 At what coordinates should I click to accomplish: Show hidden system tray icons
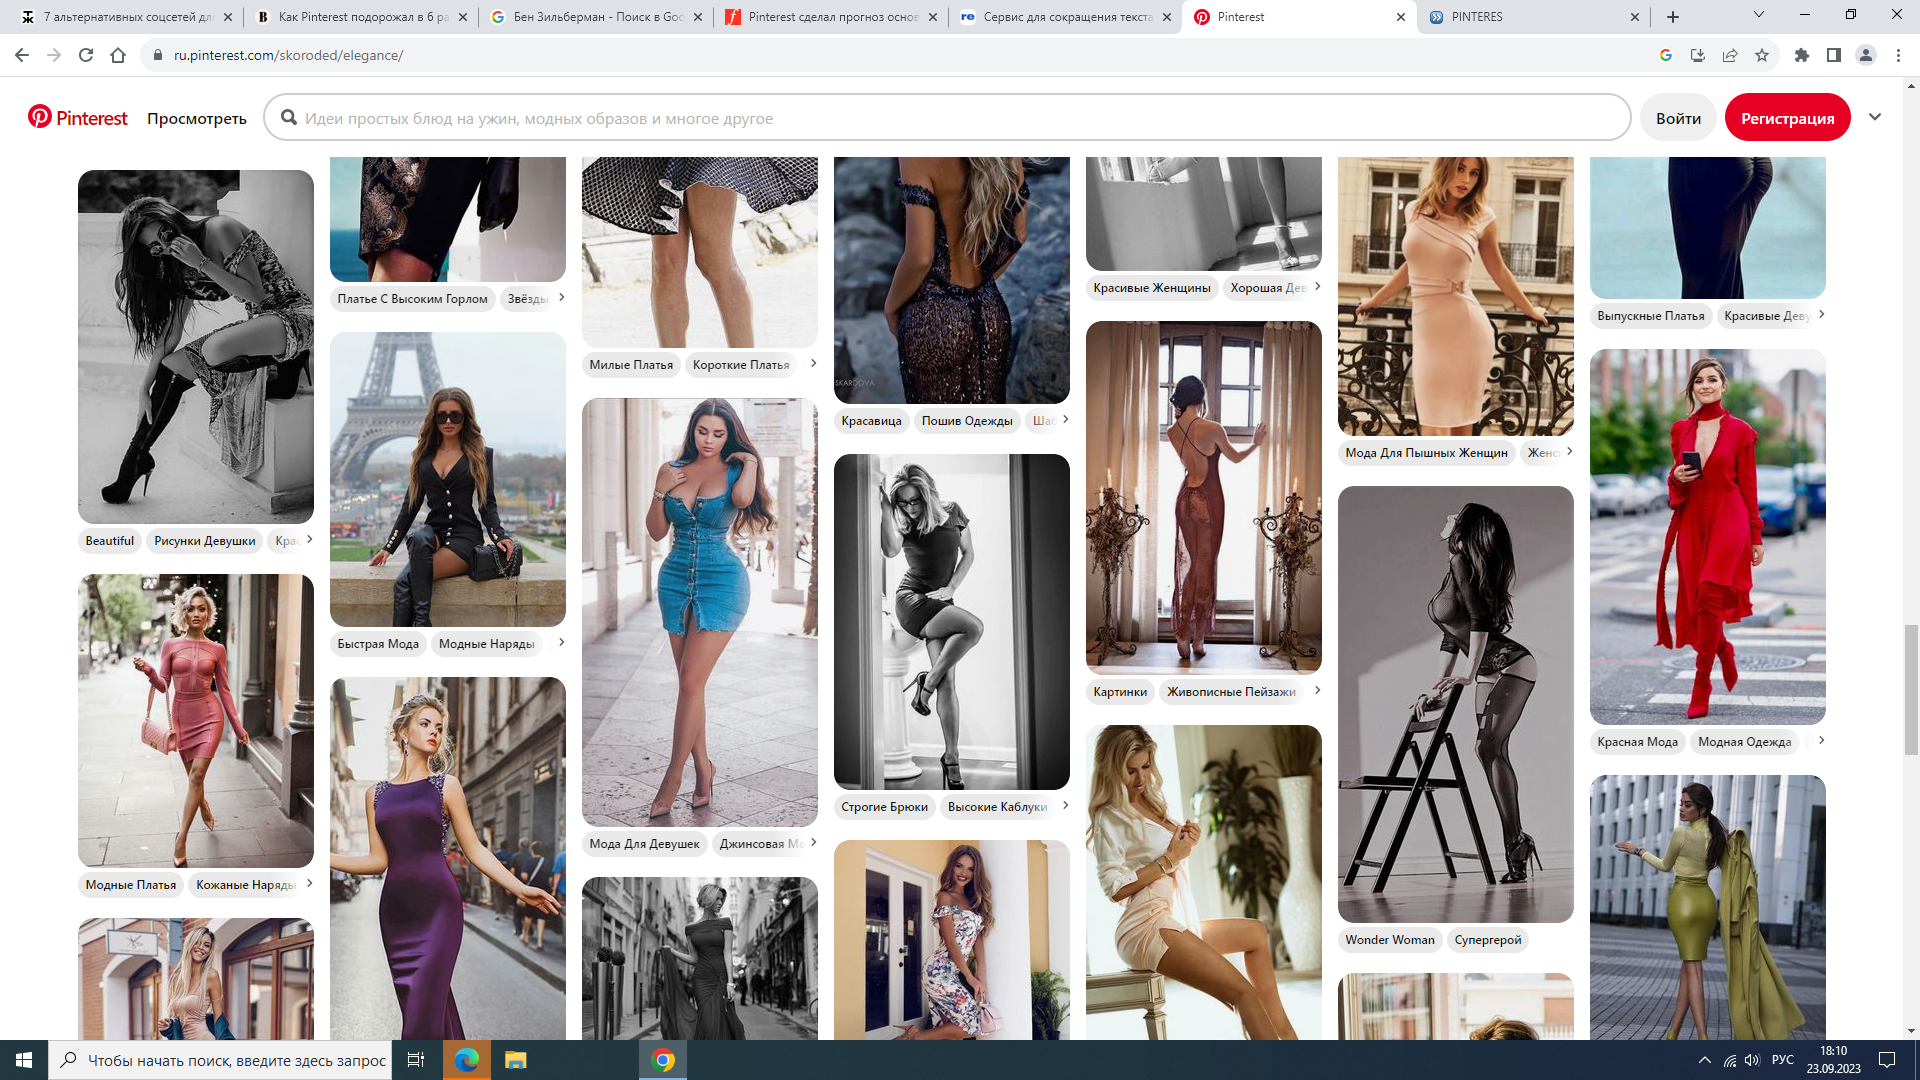pyautogui.click(x=1704, y=1060)
